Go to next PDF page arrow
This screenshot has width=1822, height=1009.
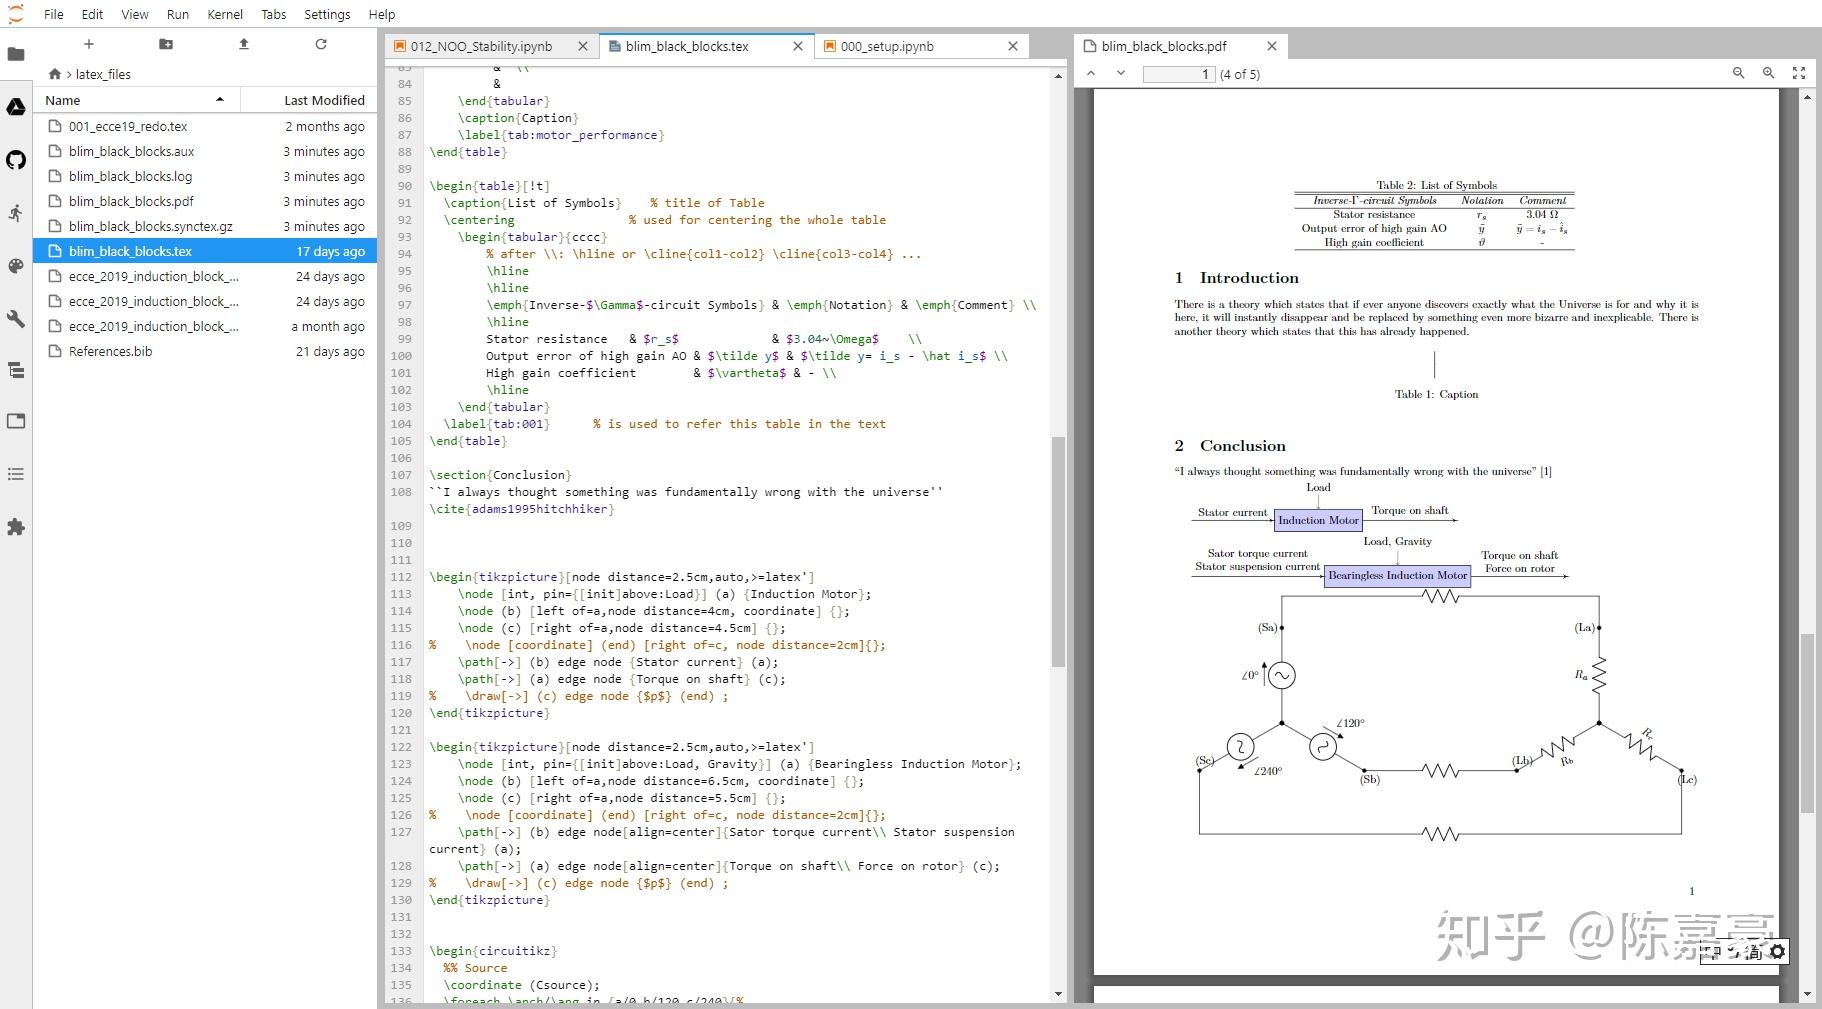[x=1121, y=73]
